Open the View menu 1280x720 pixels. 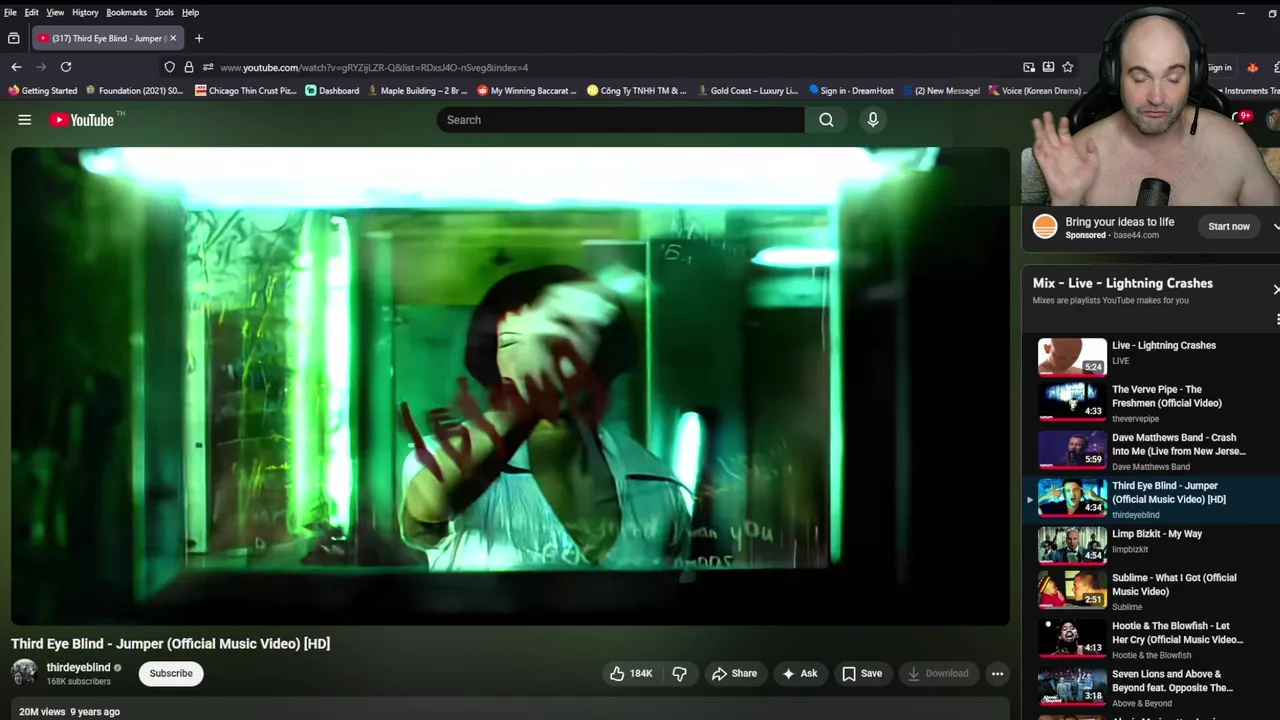click(x=55, y=12)
